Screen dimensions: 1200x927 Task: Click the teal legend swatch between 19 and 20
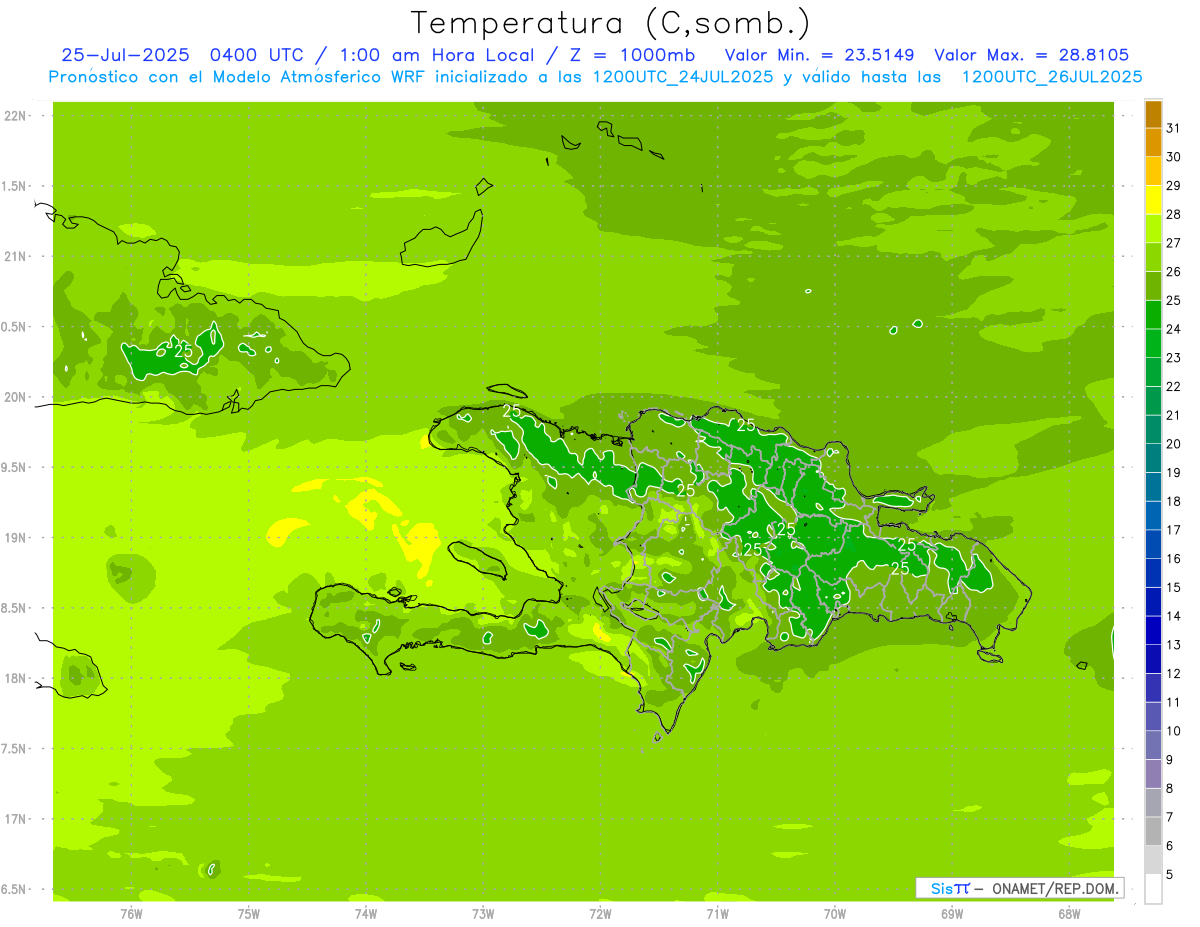1153,458
